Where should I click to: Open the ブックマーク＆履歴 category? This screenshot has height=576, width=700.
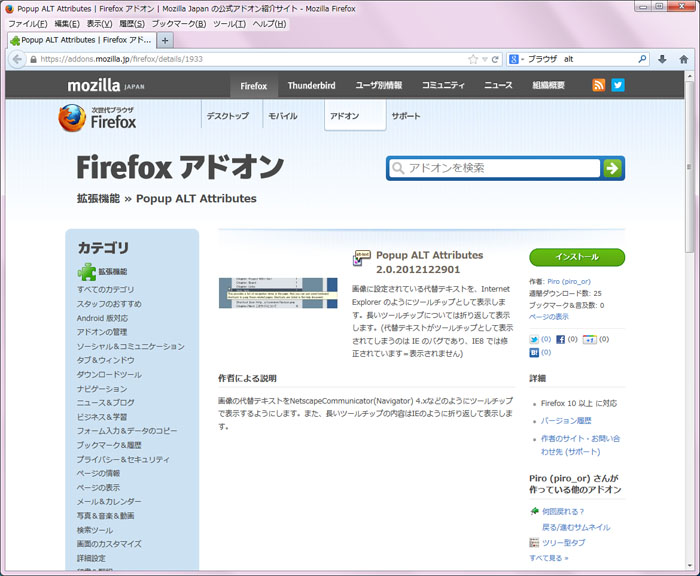point(109,445)
